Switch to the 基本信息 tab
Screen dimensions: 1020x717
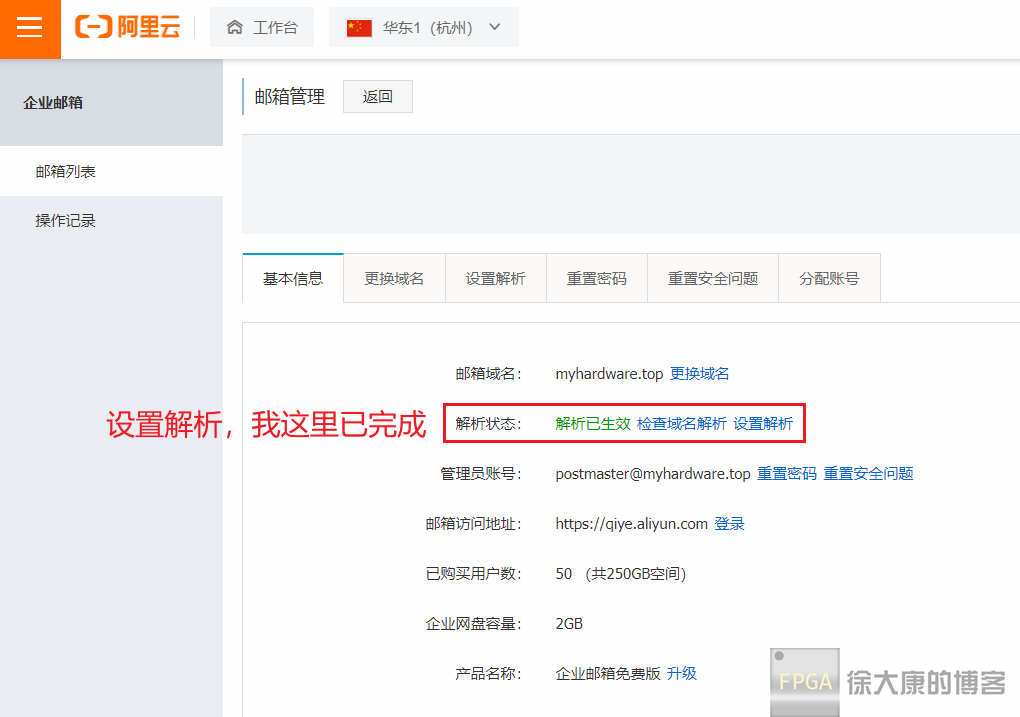pyautogui.click(x=293, y=278)
